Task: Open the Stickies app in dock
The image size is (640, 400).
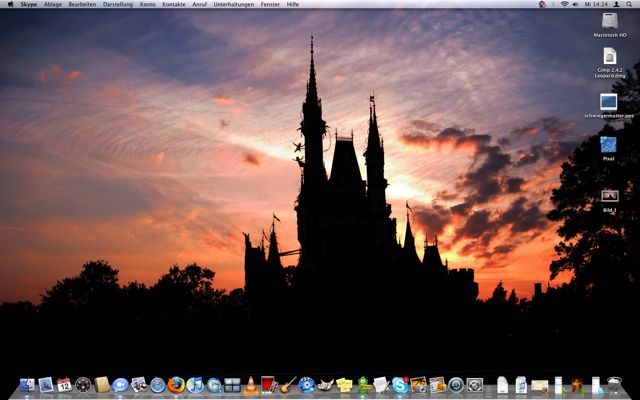Action: (344, 385)
